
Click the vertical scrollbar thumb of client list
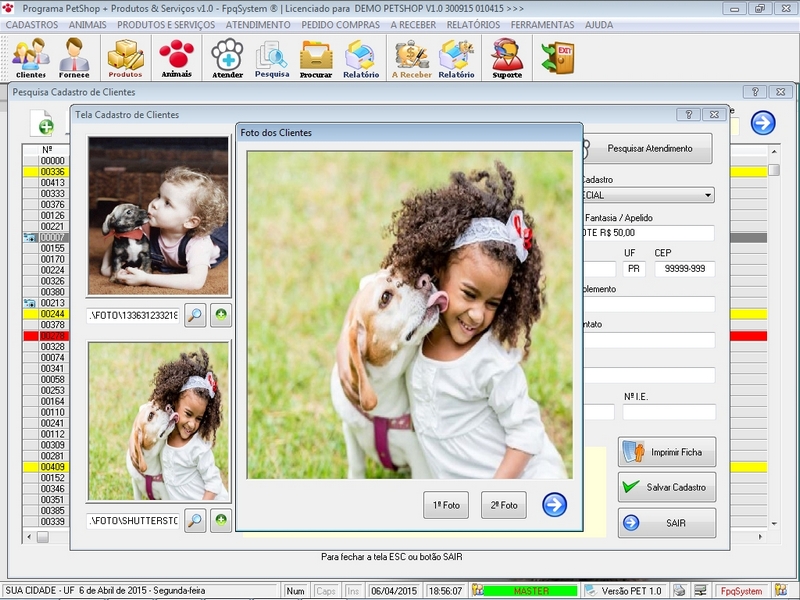[x=774, y=169]
